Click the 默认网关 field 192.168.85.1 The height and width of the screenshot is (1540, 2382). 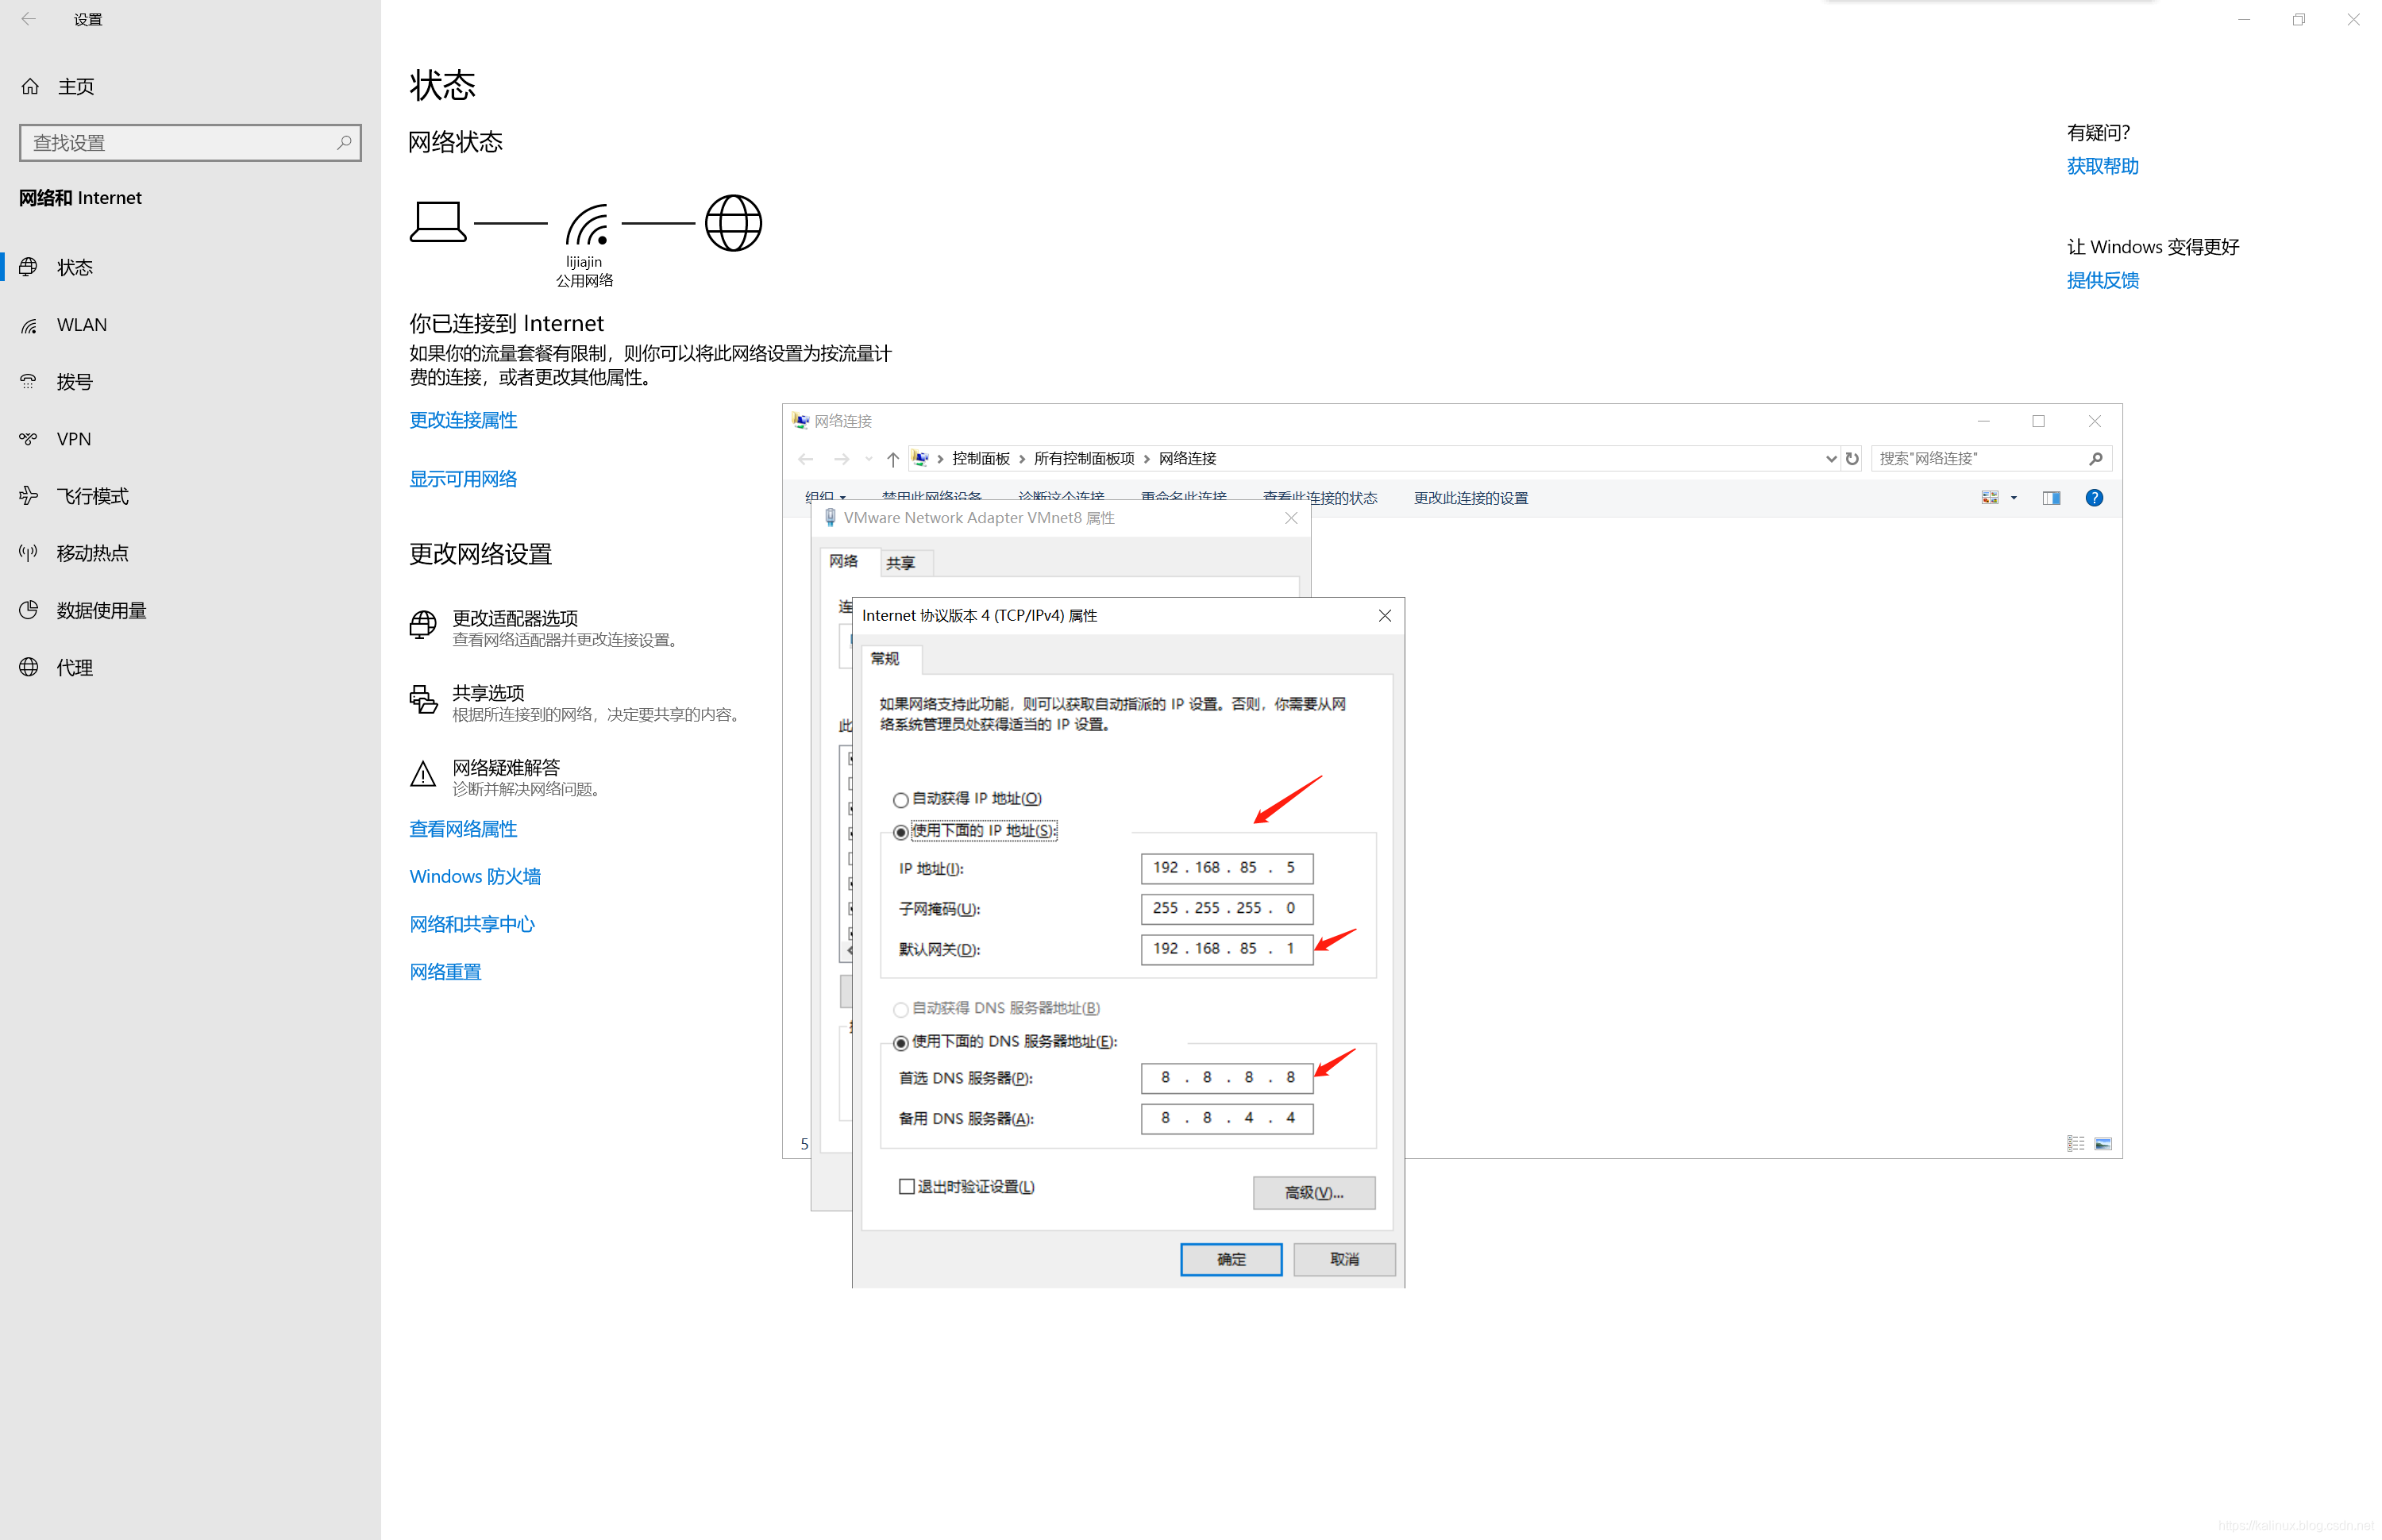(x=1226, y=949)
